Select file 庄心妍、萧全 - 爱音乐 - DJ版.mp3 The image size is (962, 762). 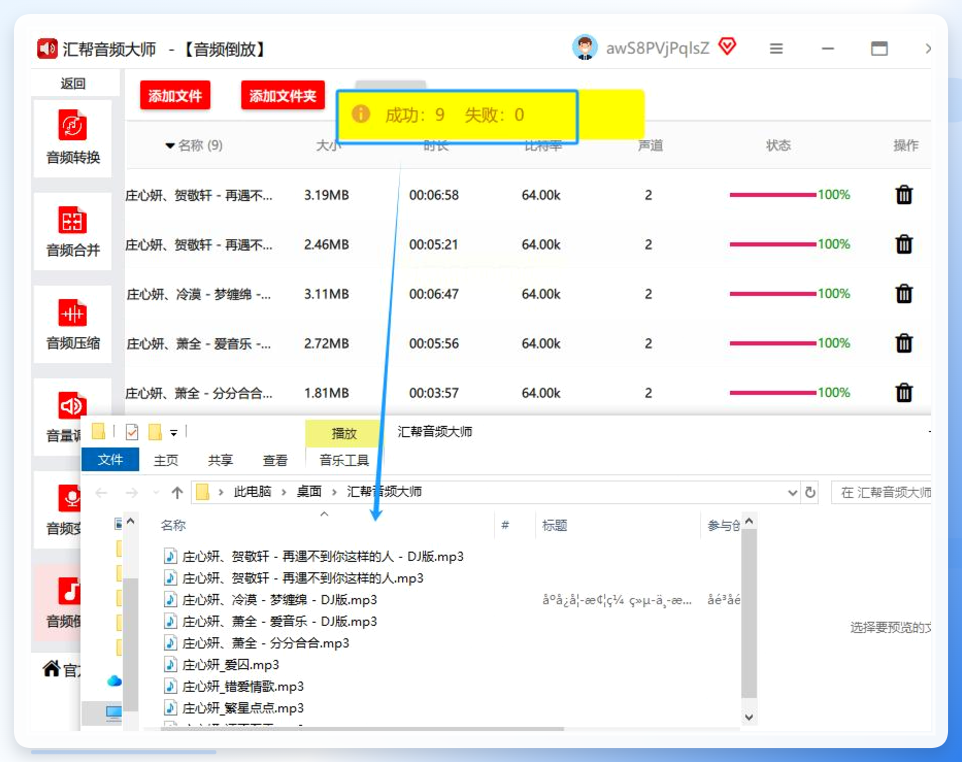pyautogui.click(x=271, y=622)
